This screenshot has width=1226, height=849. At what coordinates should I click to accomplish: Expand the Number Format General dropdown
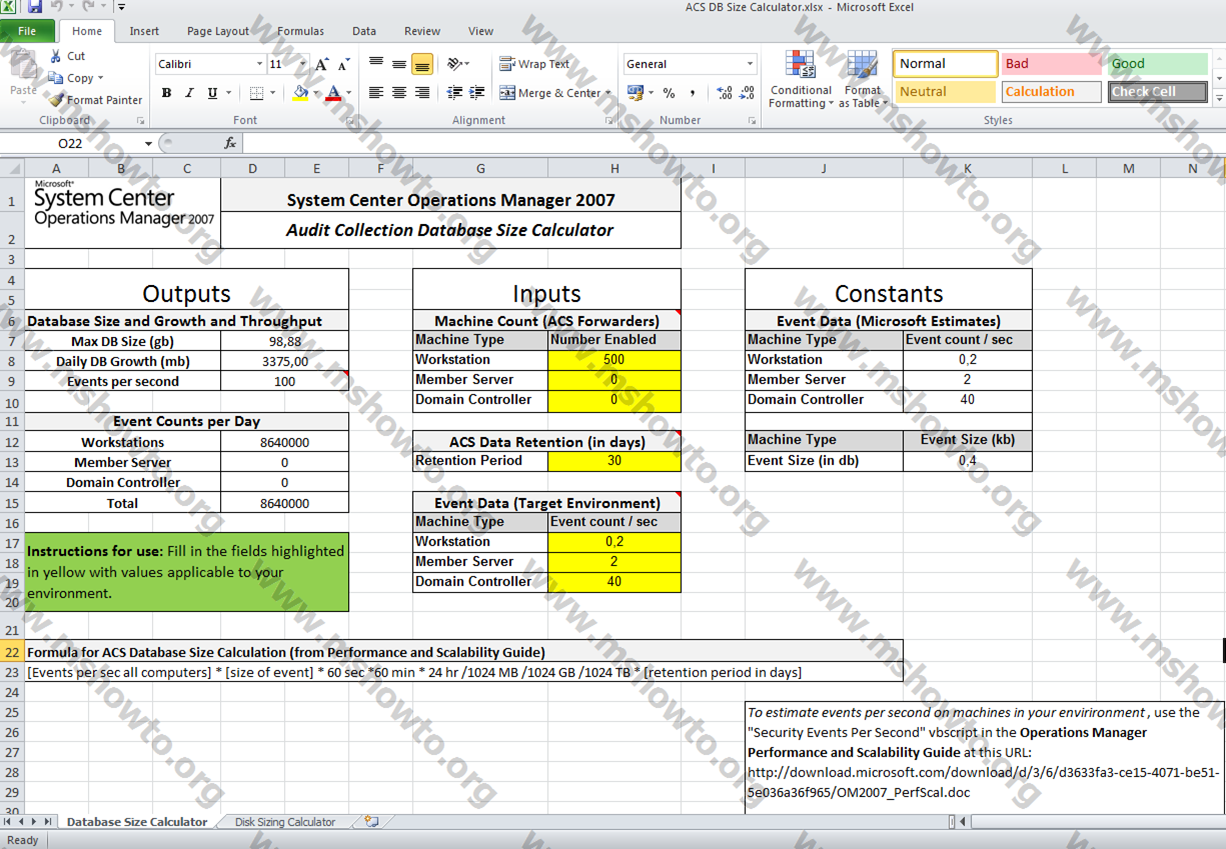750,64
